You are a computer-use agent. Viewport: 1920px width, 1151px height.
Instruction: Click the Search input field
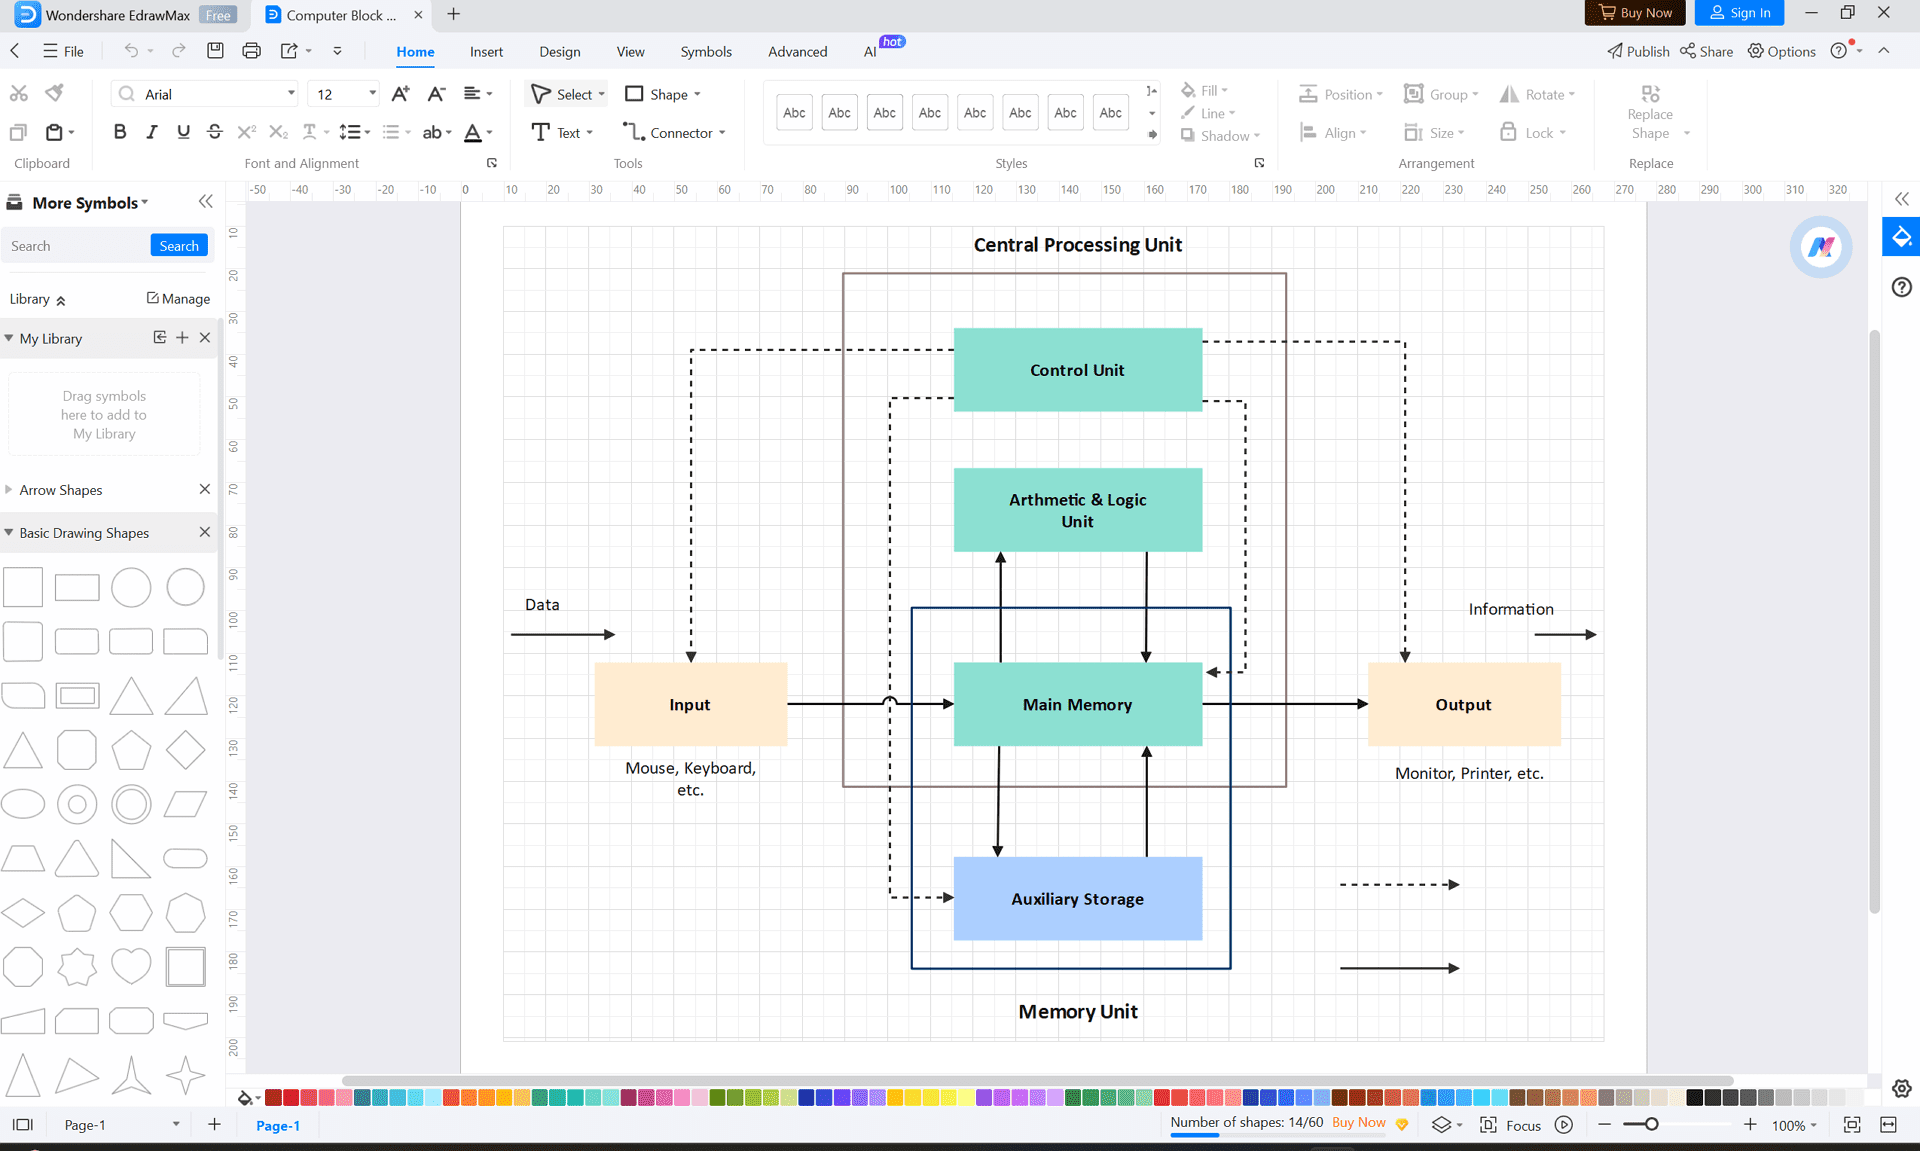coord(74,245)
